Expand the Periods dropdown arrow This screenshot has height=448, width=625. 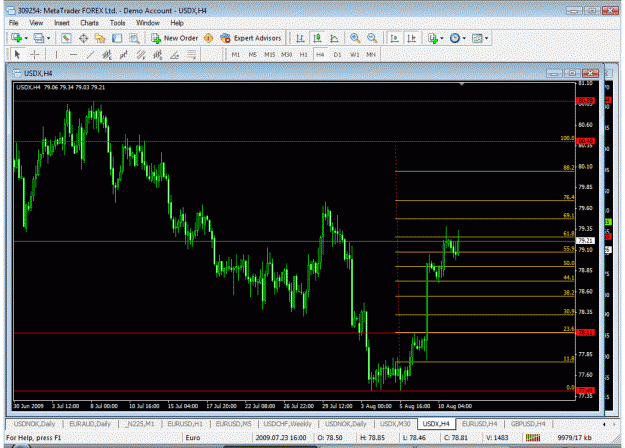click(464, 38)
